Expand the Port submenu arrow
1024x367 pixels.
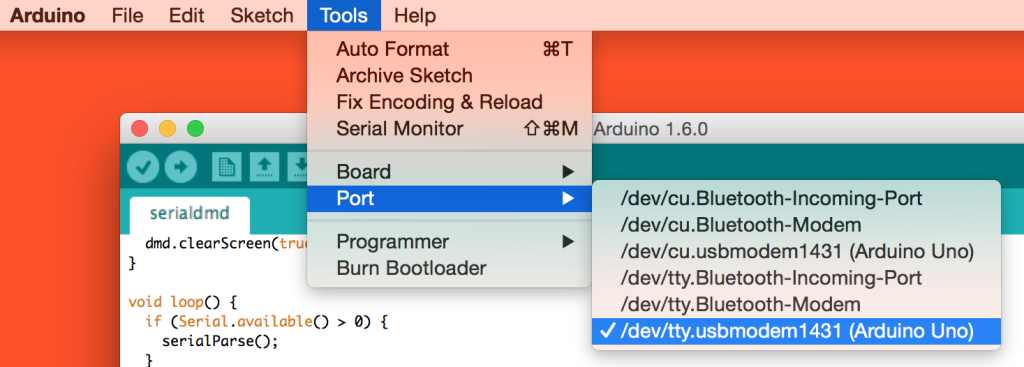coord(568,199)
